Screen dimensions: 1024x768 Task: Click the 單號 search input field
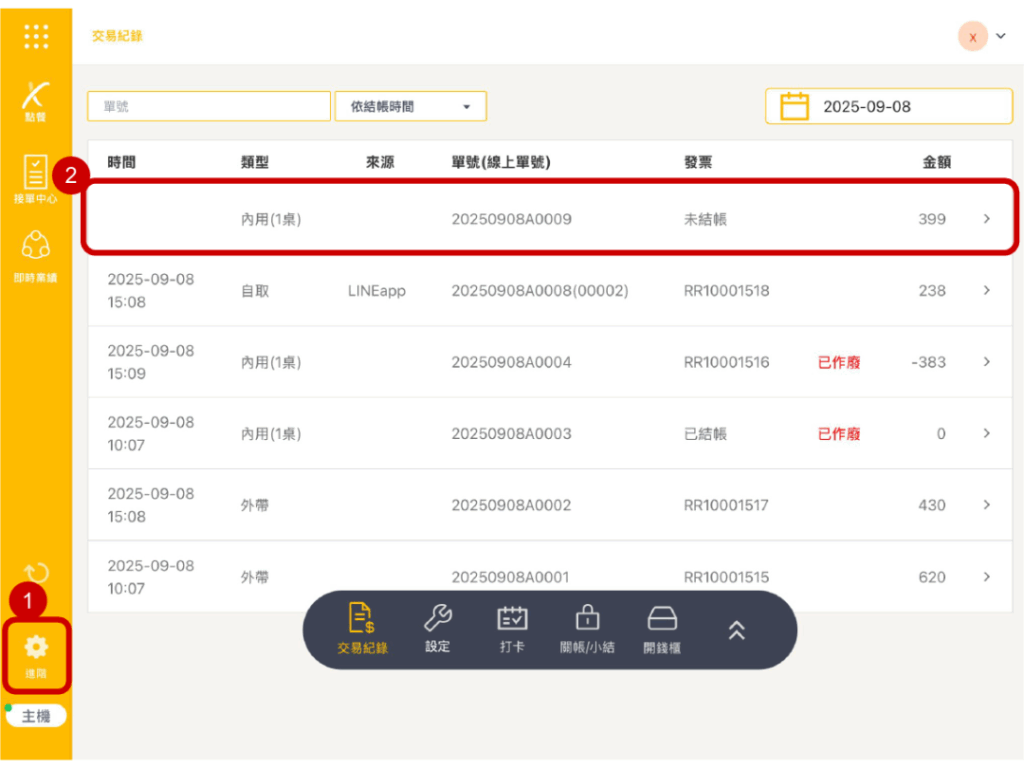pyautogui.click(x=208, y=106)
